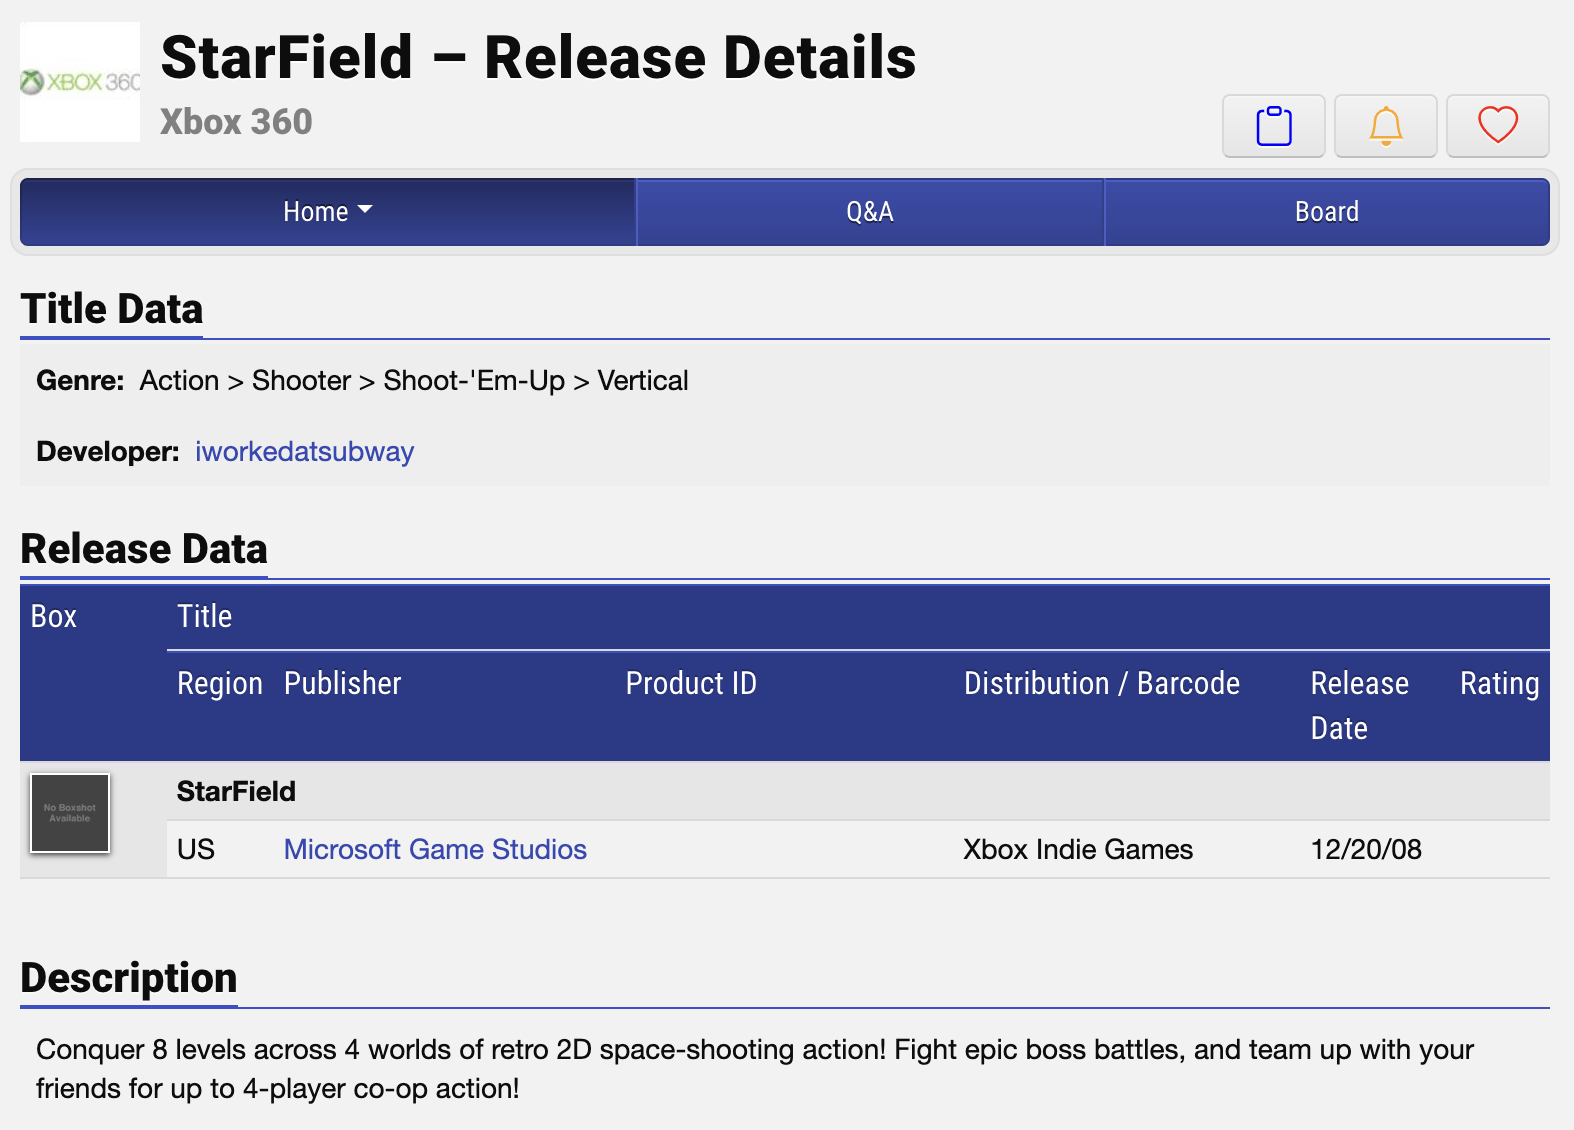The image size is (1574, 1130).
Task: Open the Home dropdown menu
Action: pyautogui.click(x=328, y=212)
